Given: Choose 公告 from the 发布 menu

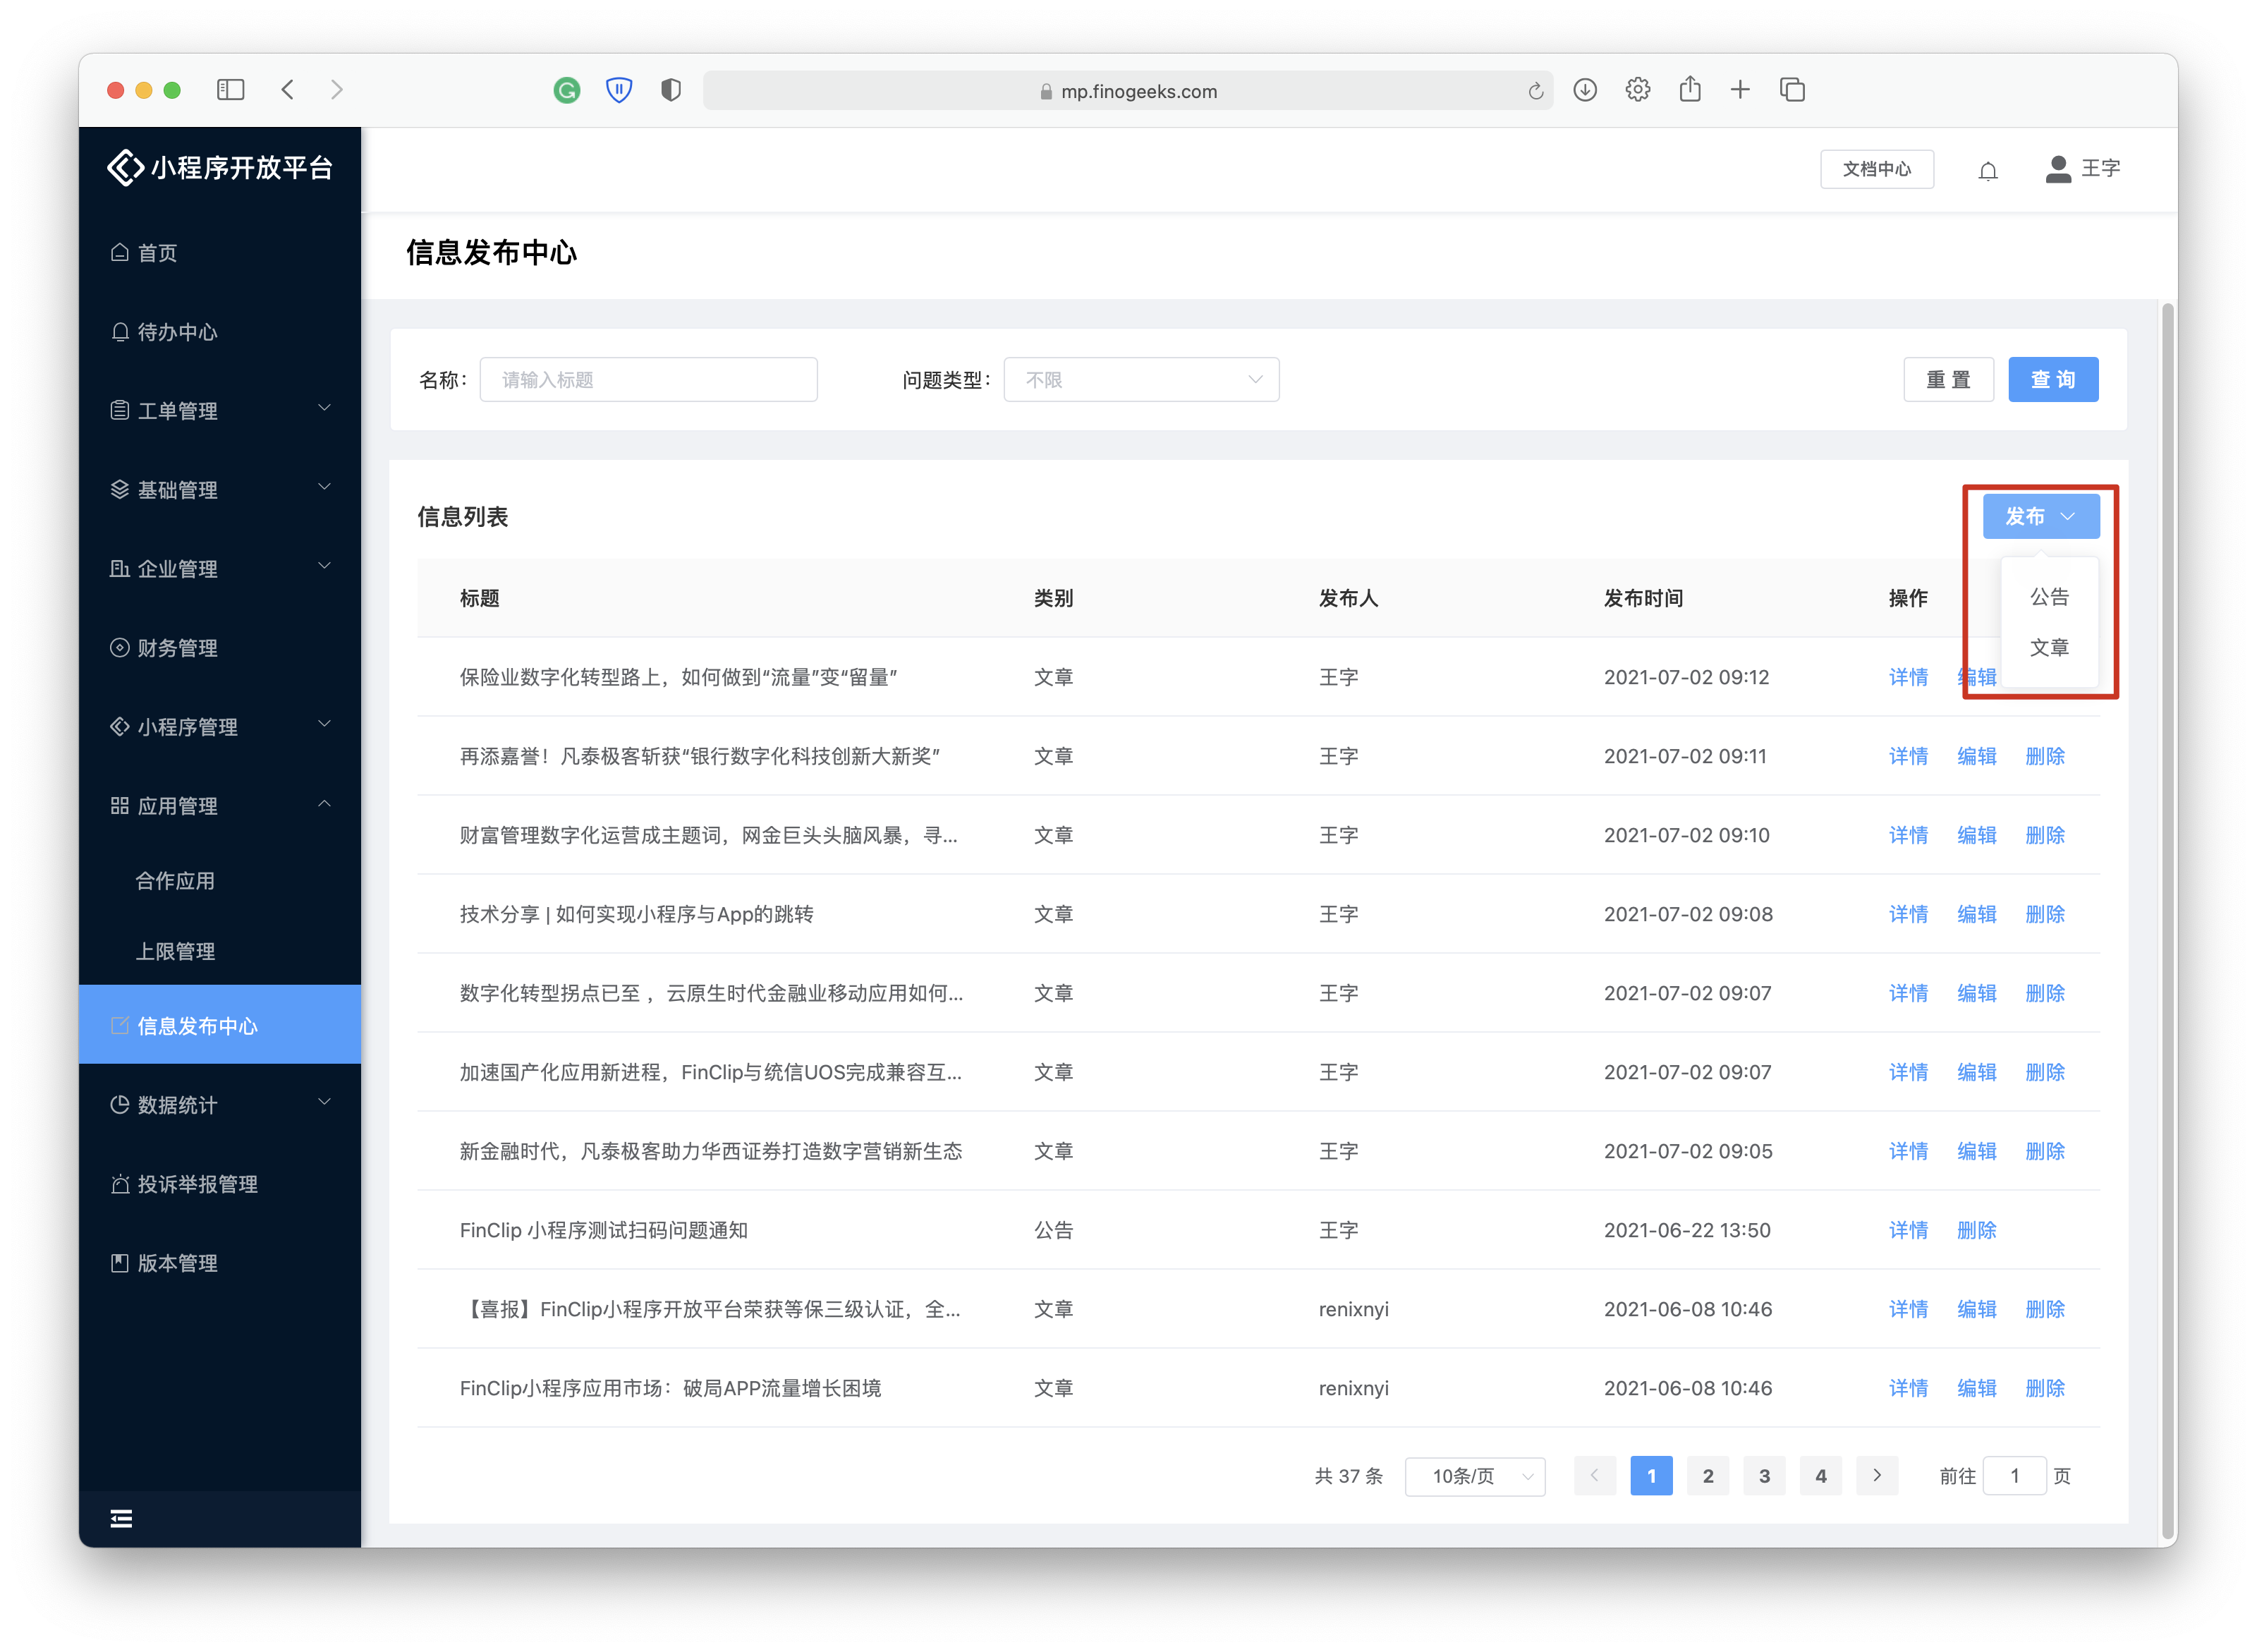Looking at the screenshot, I should click(2049, 597).
